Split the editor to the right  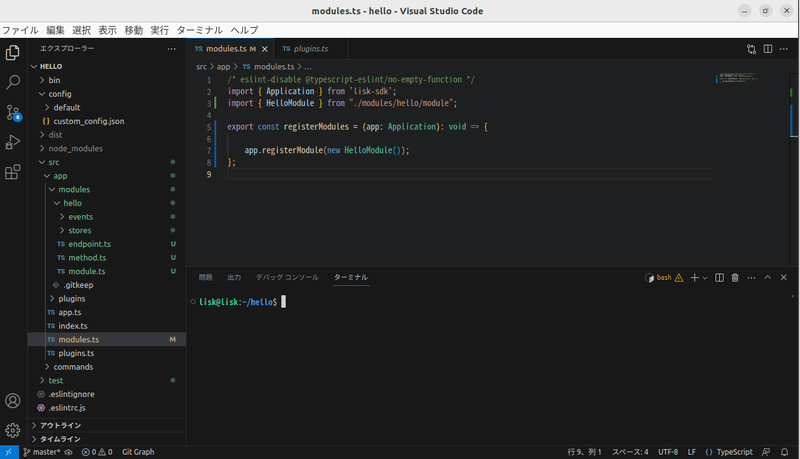tap(768, 49)
